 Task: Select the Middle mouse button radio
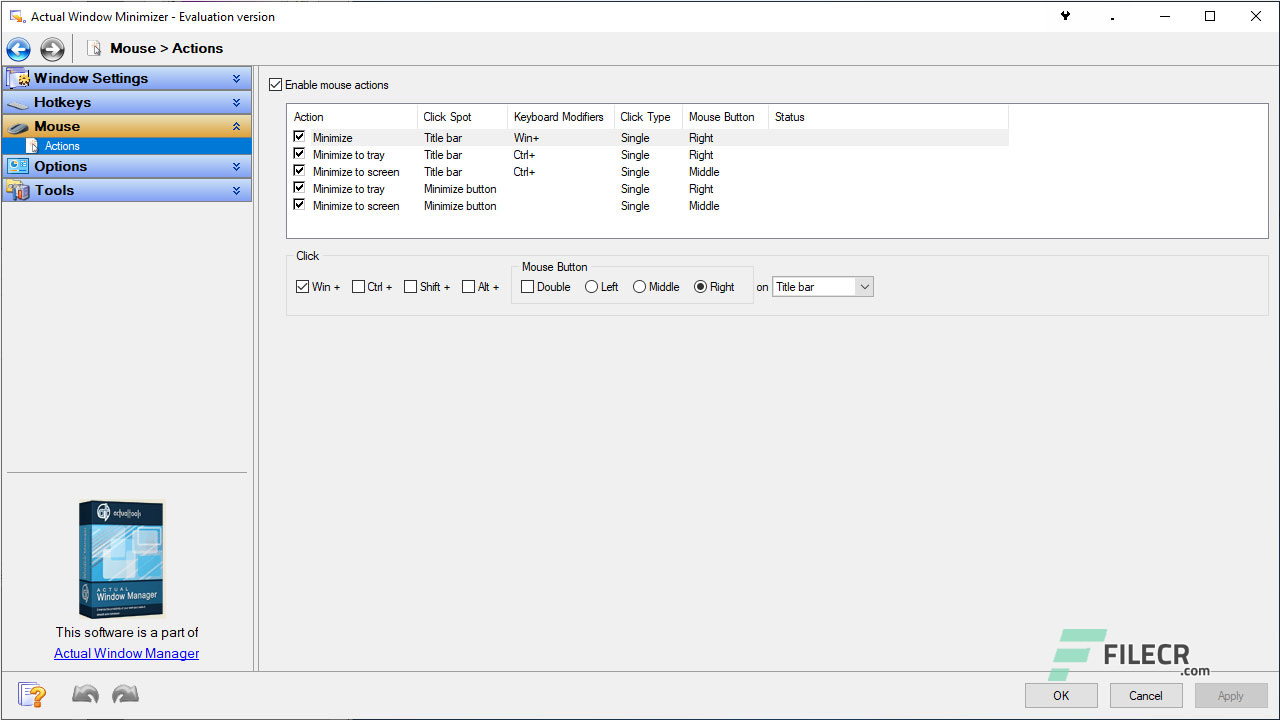pos(640,287)
